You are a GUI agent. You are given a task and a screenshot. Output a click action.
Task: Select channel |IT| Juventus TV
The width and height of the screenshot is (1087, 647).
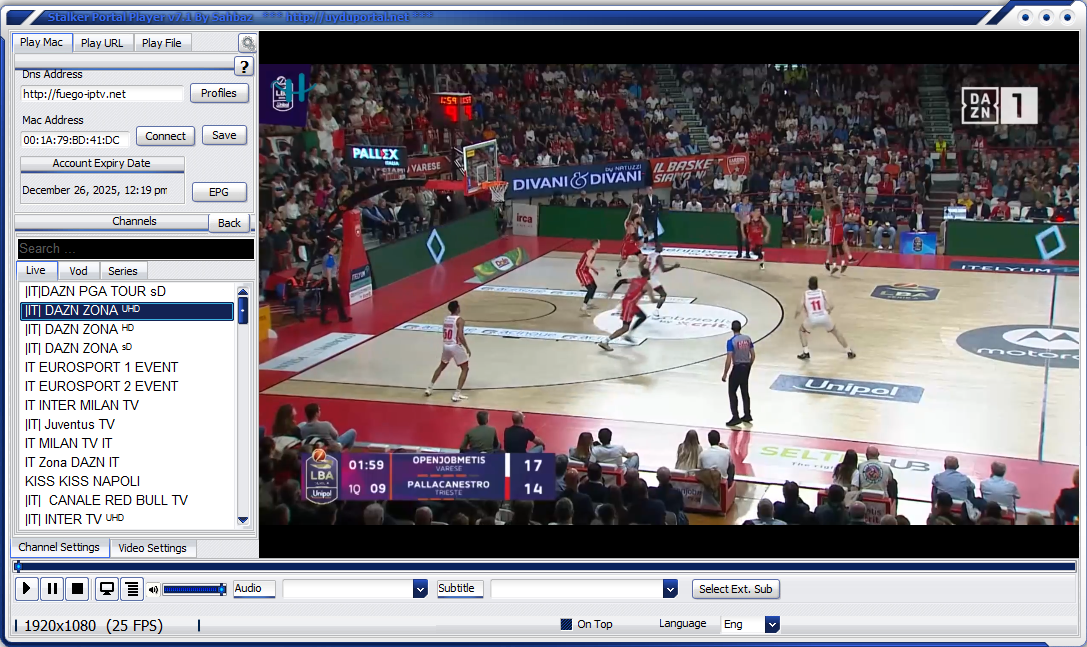(x=128, y=424)
